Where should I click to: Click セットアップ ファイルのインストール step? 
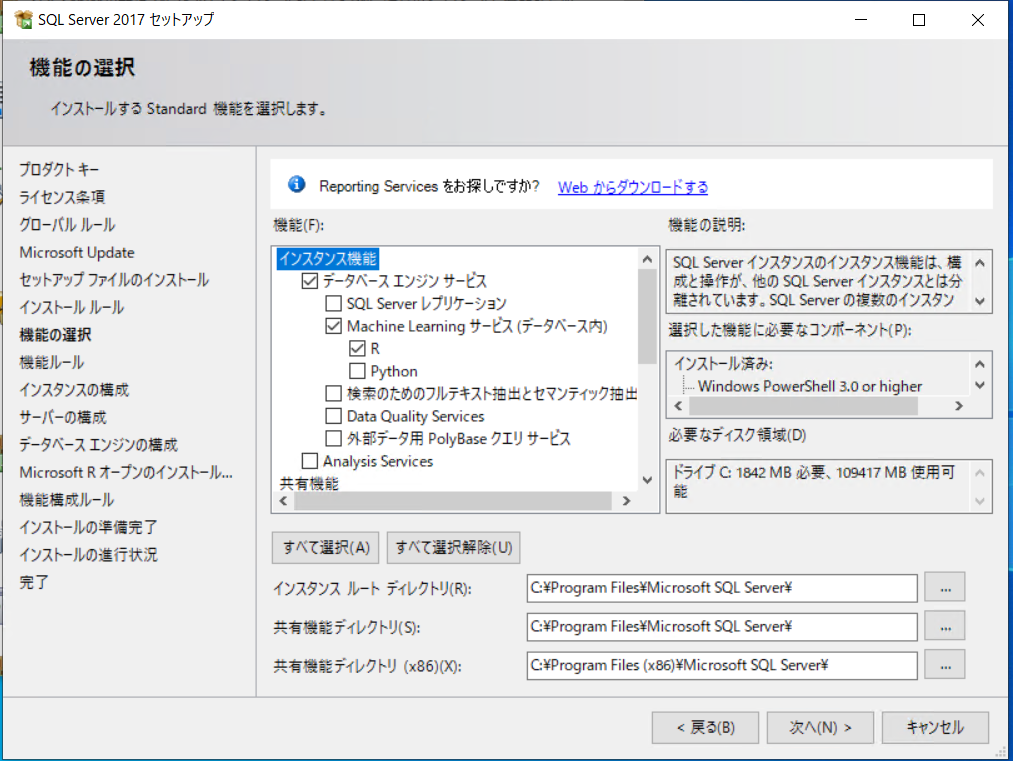[114, 280]
